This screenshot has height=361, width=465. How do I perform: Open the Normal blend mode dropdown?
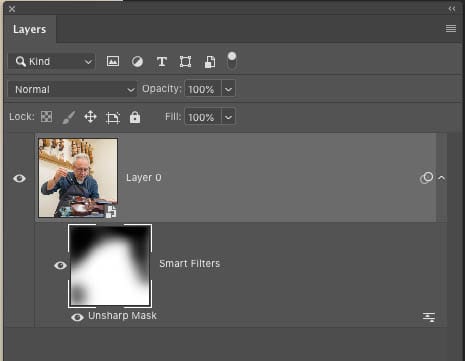coord(72,89)
